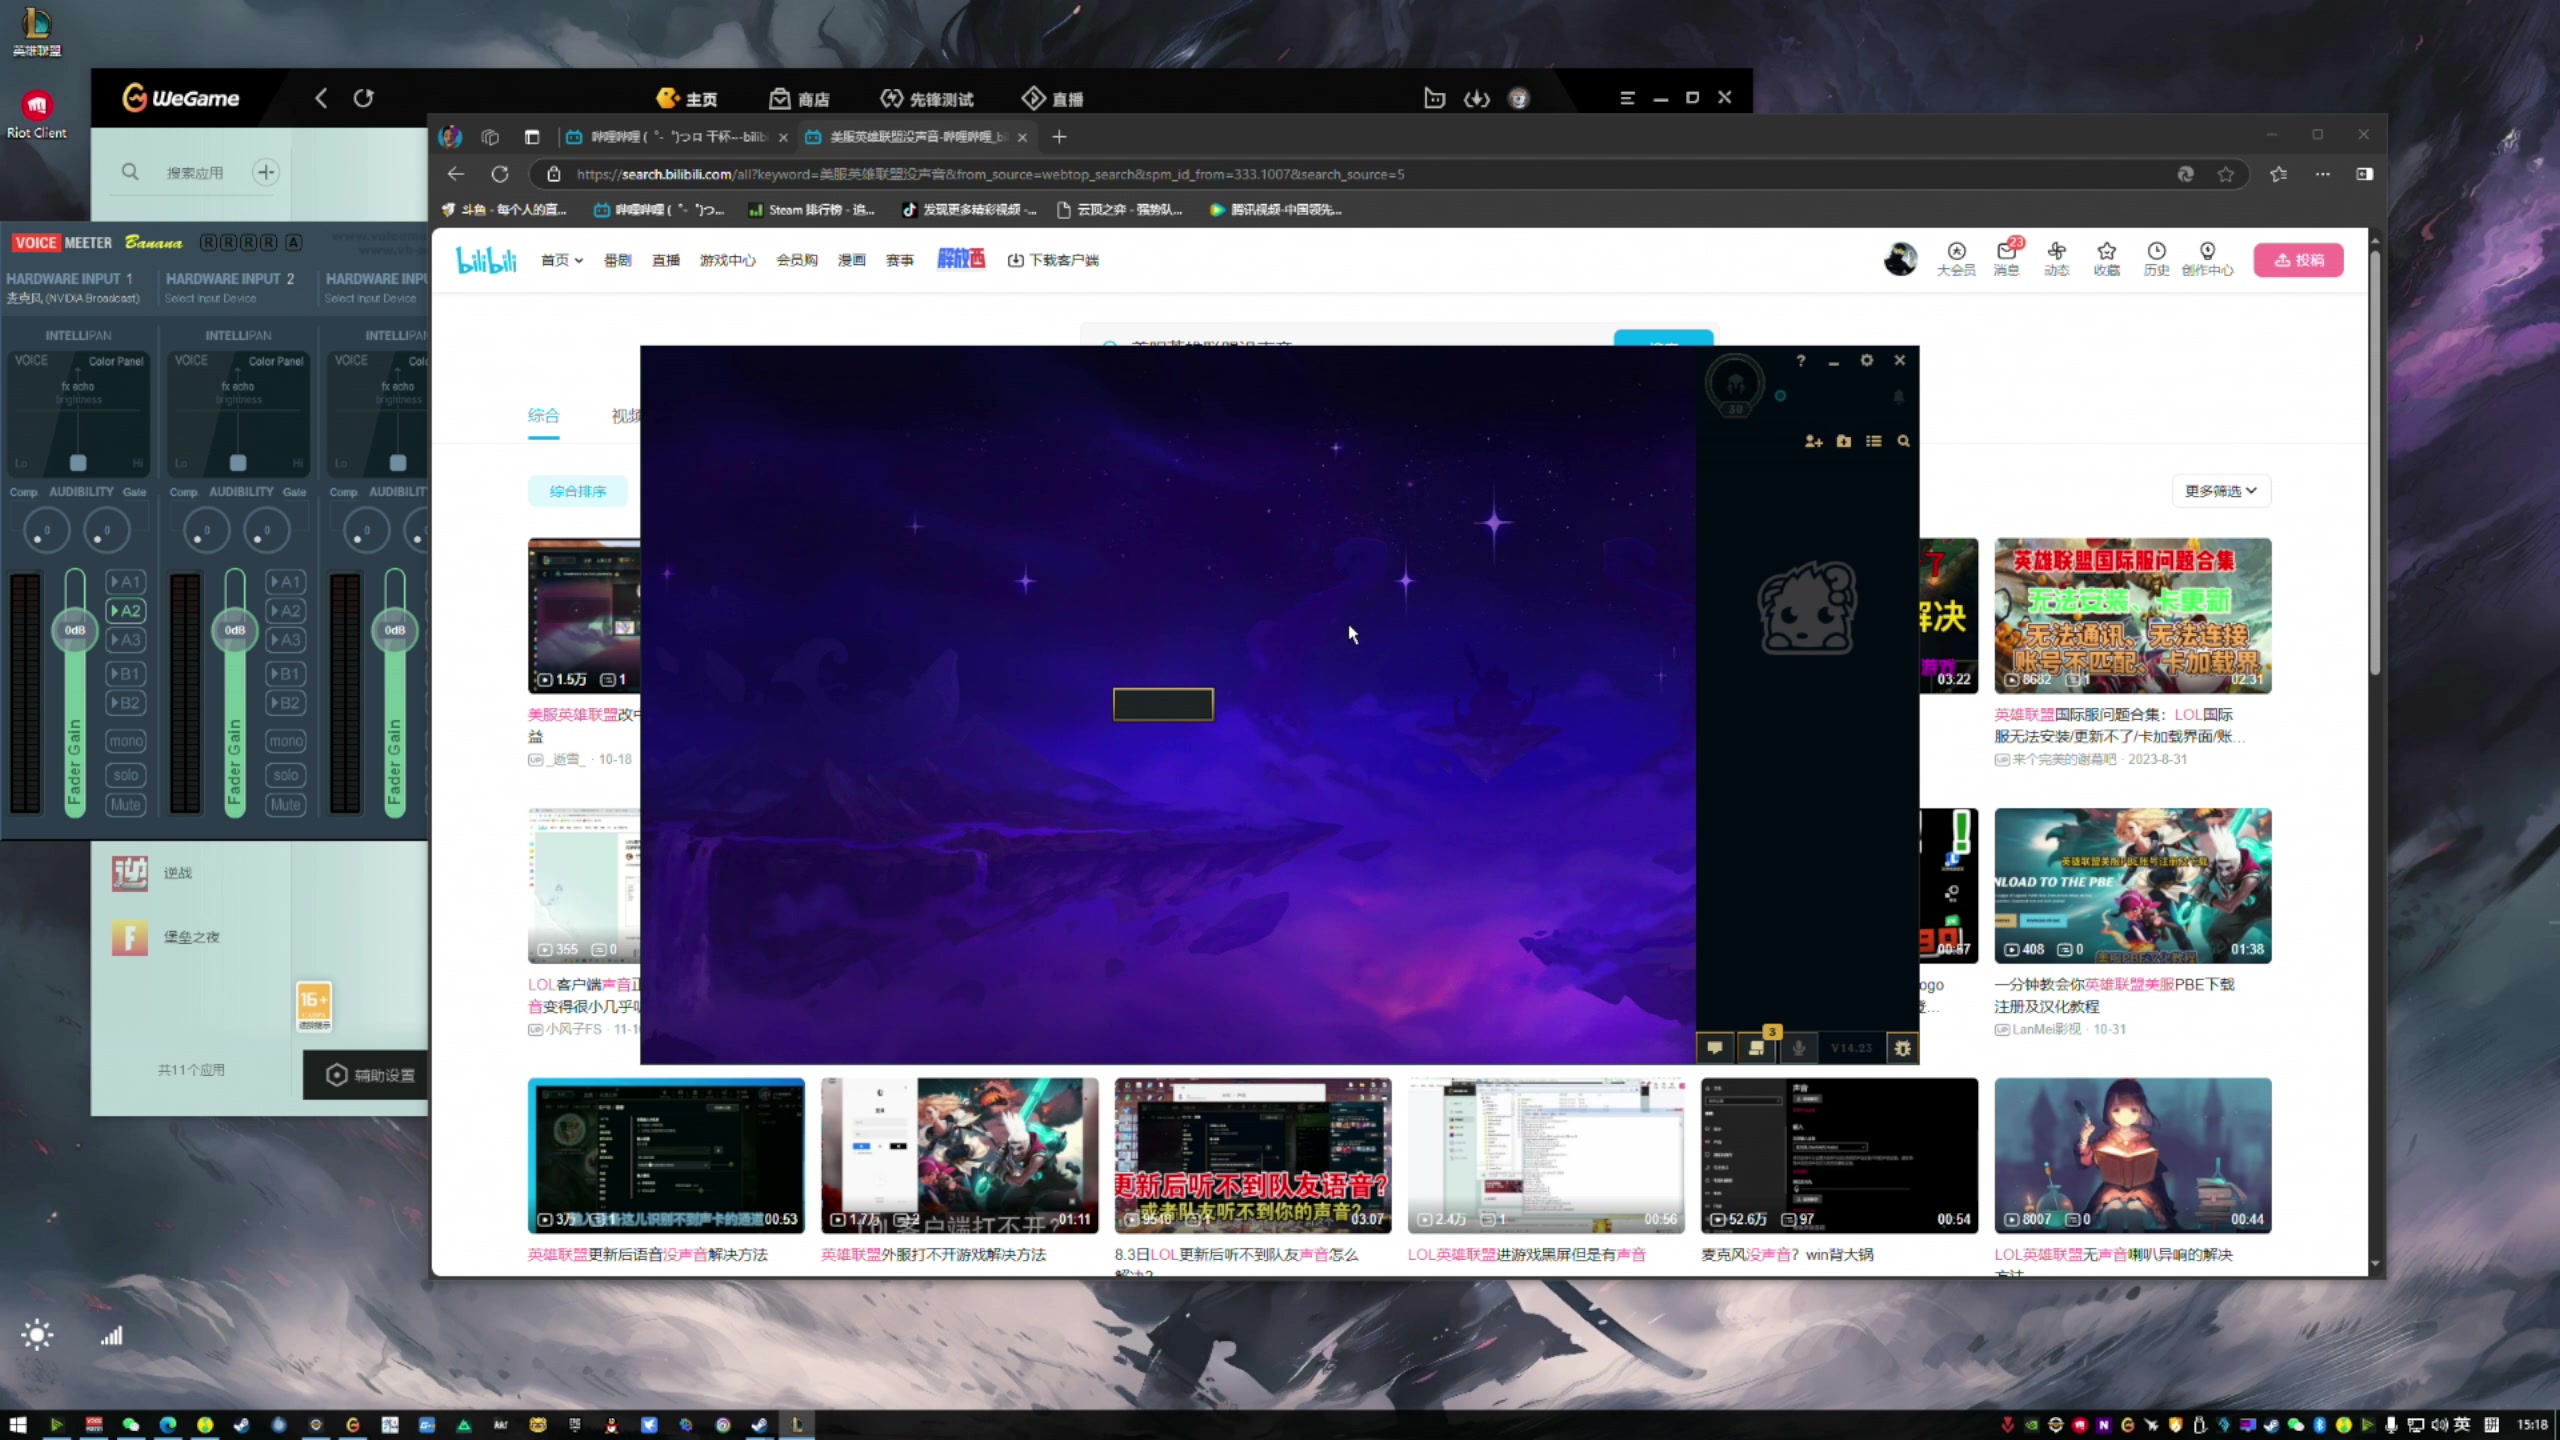Click Add Friend icon in League social panel
The width and height of the screenshot is (2560, 1440).
click(1813, 441)
